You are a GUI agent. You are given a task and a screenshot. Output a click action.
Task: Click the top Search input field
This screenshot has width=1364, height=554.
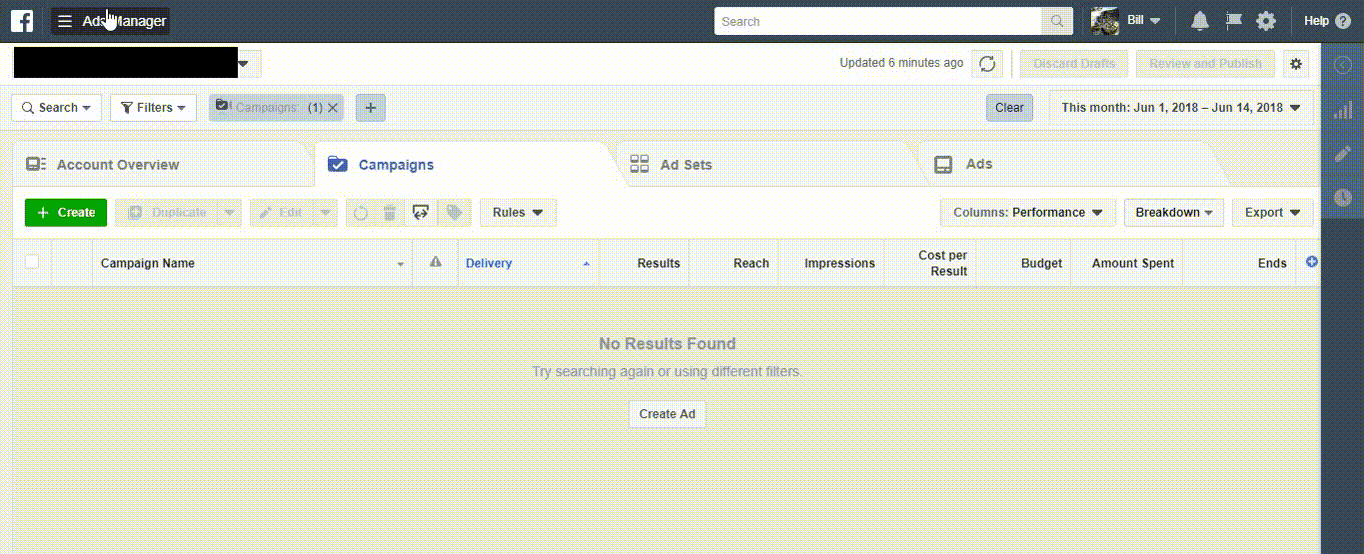click(878, 21)
